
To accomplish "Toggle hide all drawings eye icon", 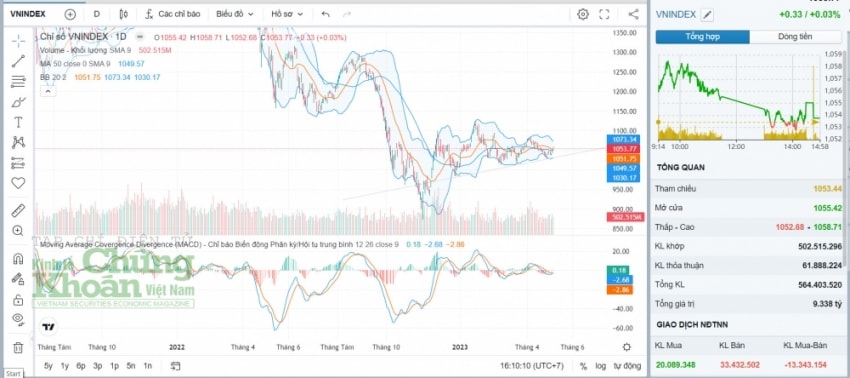I will (x=18, y=319).
